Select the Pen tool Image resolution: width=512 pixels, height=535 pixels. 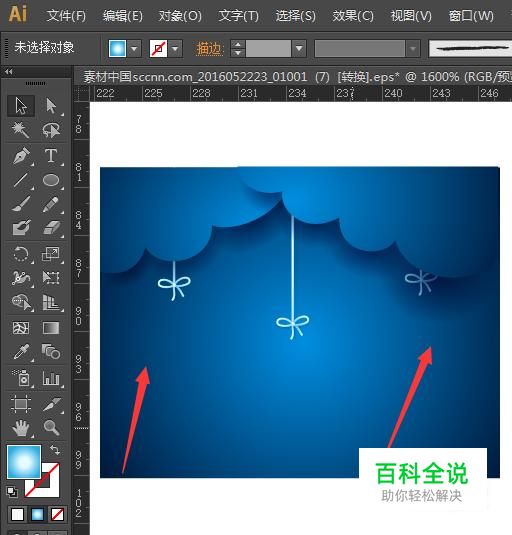point(21,156)
